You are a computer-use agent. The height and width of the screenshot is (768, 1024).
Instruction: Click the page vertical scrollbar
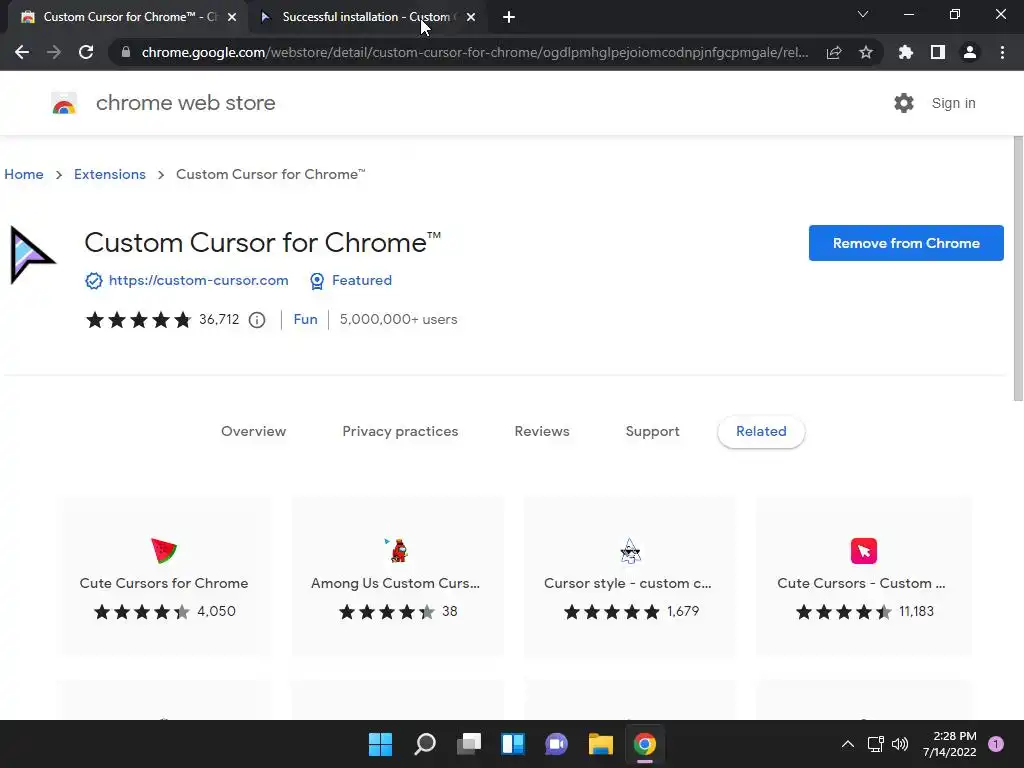click(1018, 268)
